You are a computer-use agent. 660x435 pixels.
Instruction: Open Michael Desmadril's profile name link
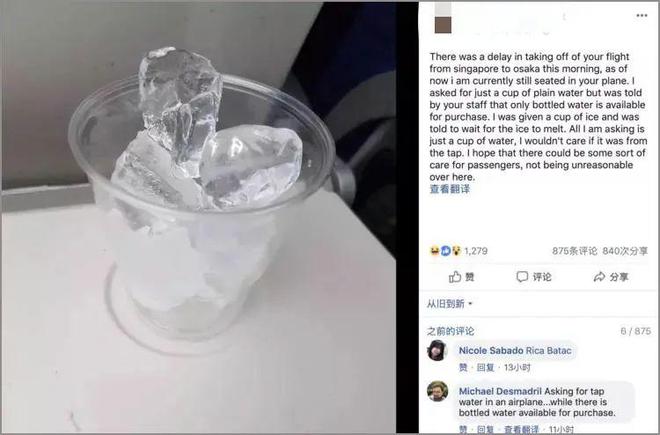500,391
